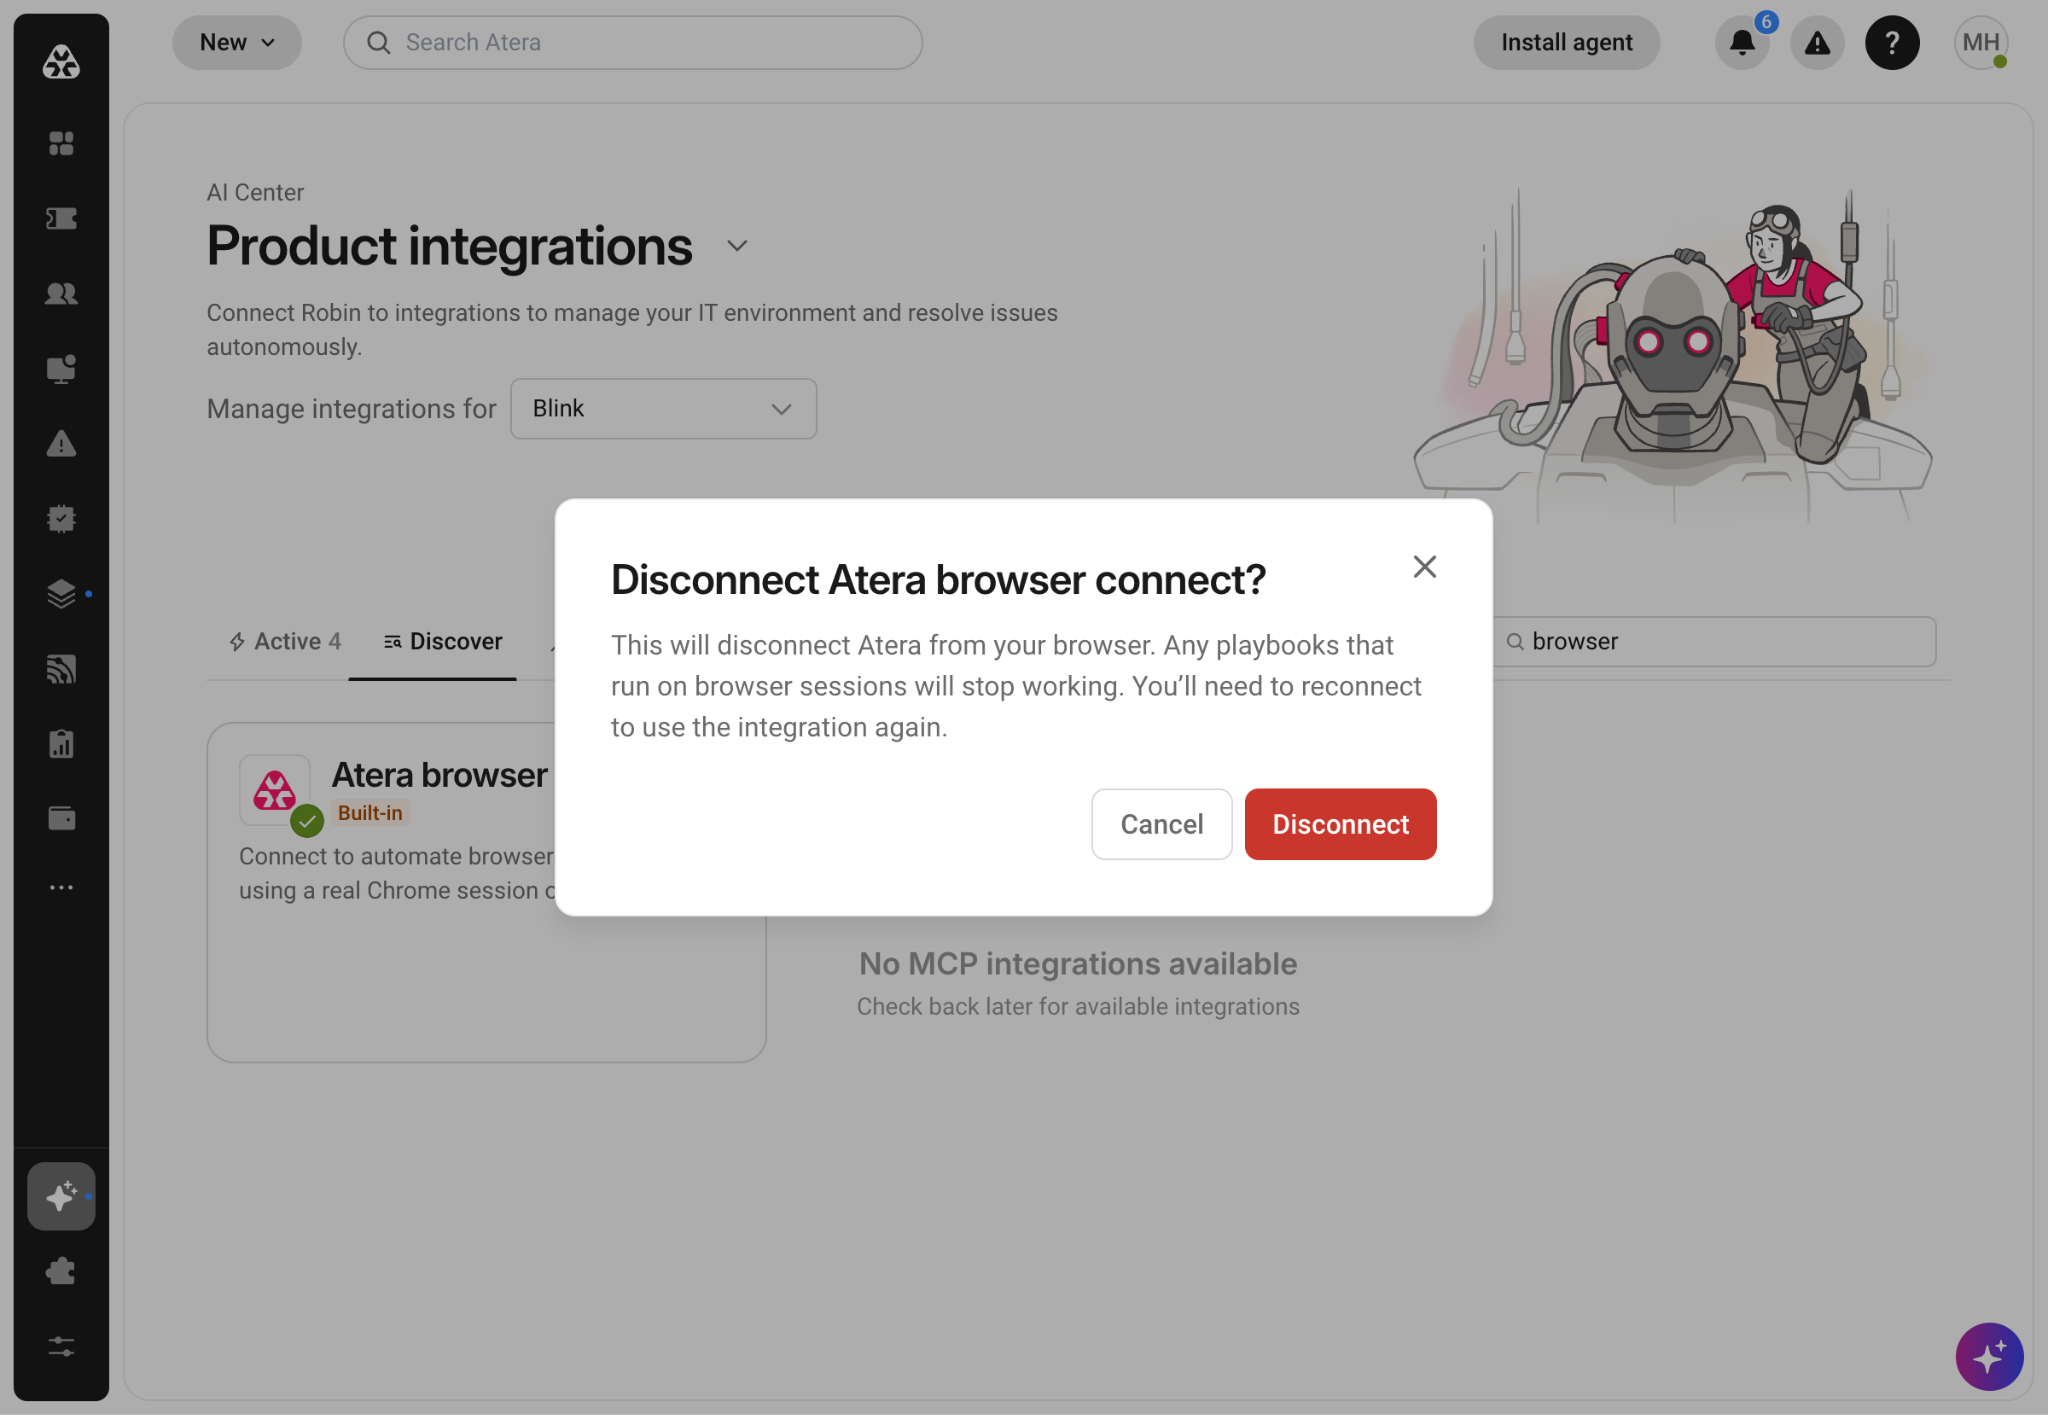The image size is (2048, 1415).
Task: Open the patch management chip icon in sidebar
Action: [61, 519]
